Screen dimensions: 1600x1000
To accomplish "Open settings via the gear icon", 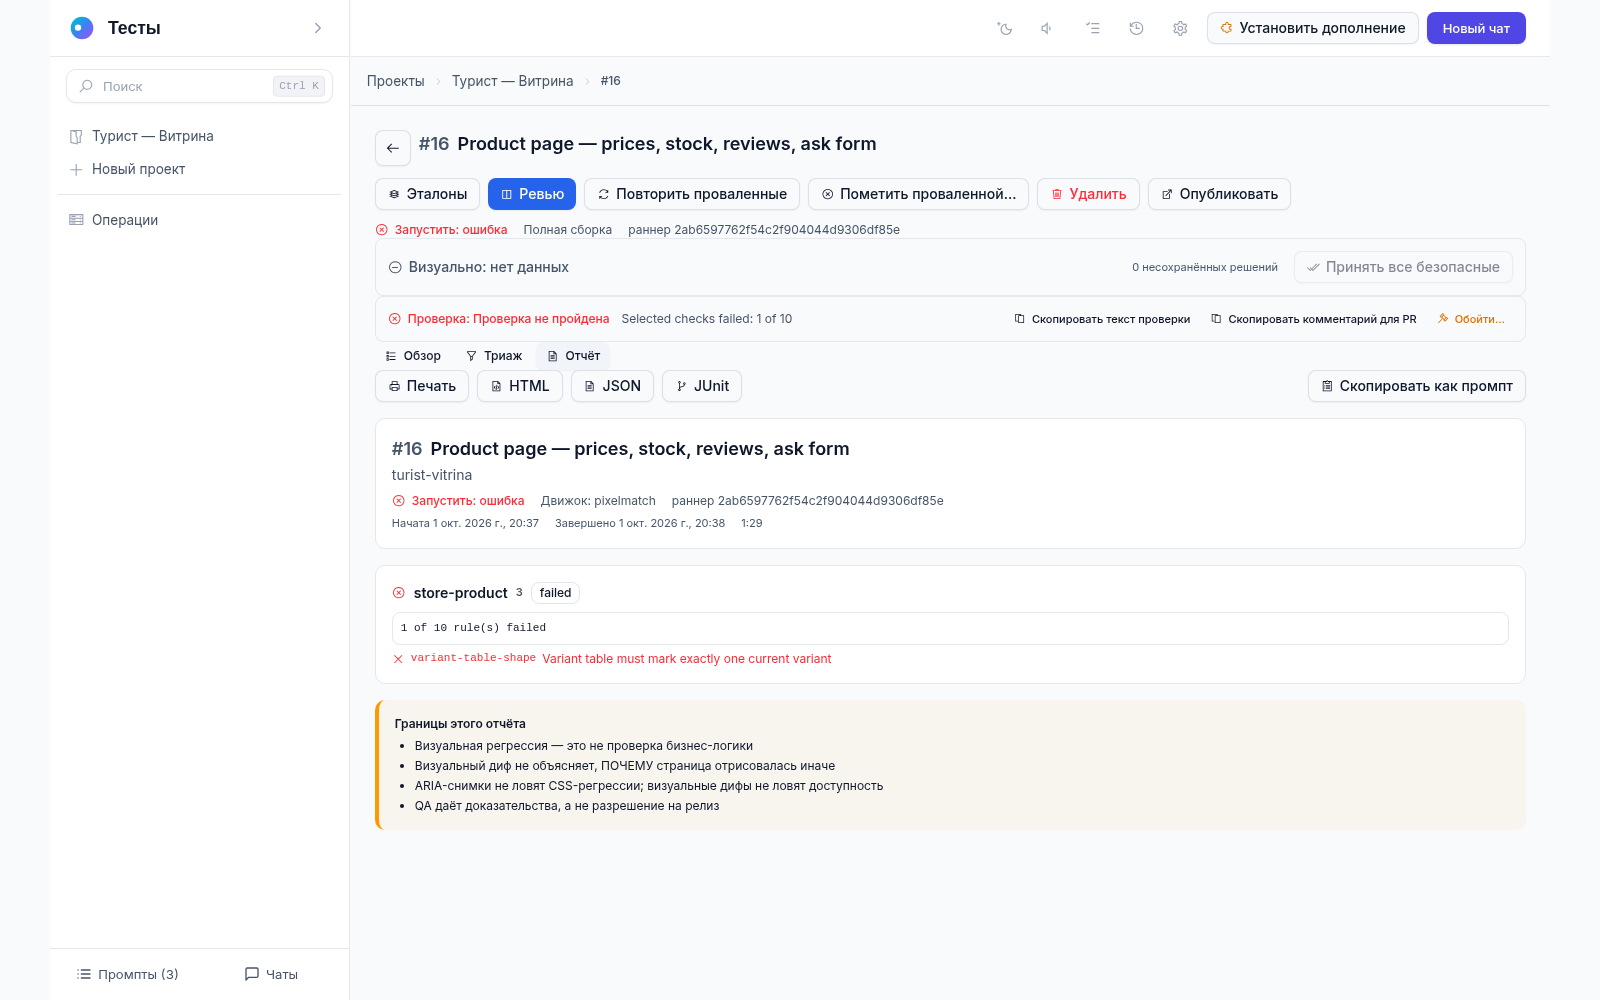I will [1180, 28].
